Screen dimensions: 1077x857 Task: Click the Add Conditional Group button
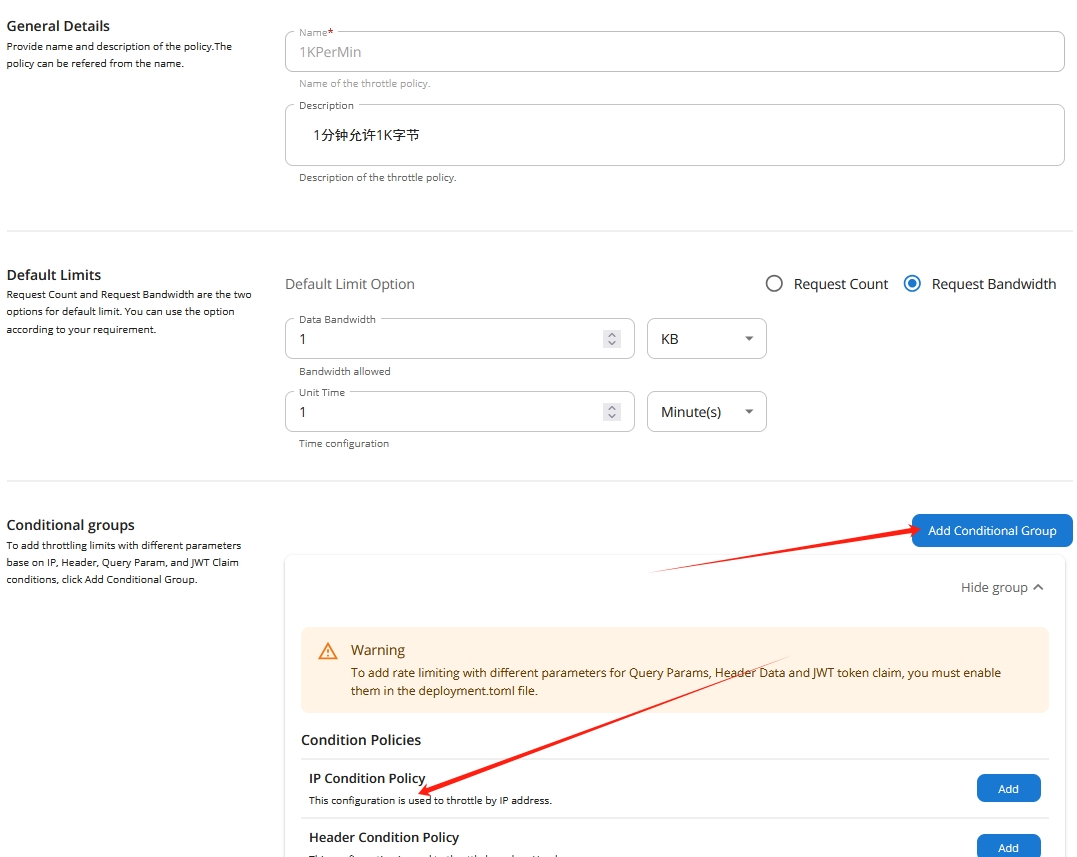tap(991, 531)
